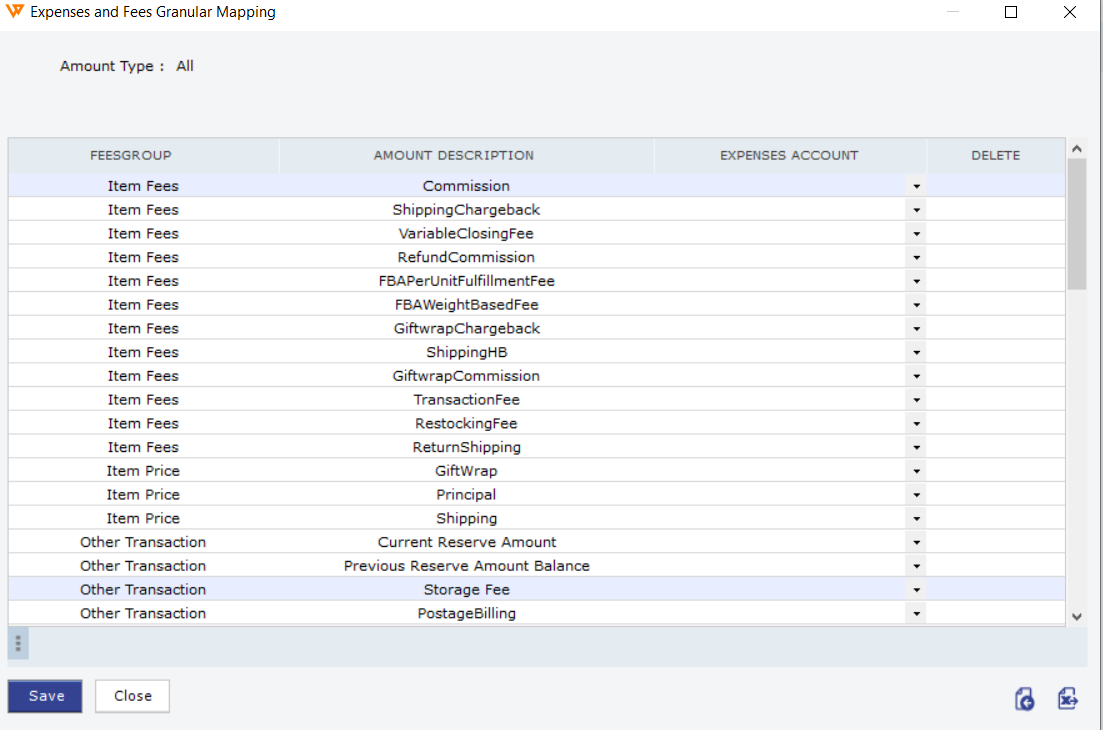Select the Current Reserve Amount cell
This screenshot has width=1103, height=730.
pos(466,542)
